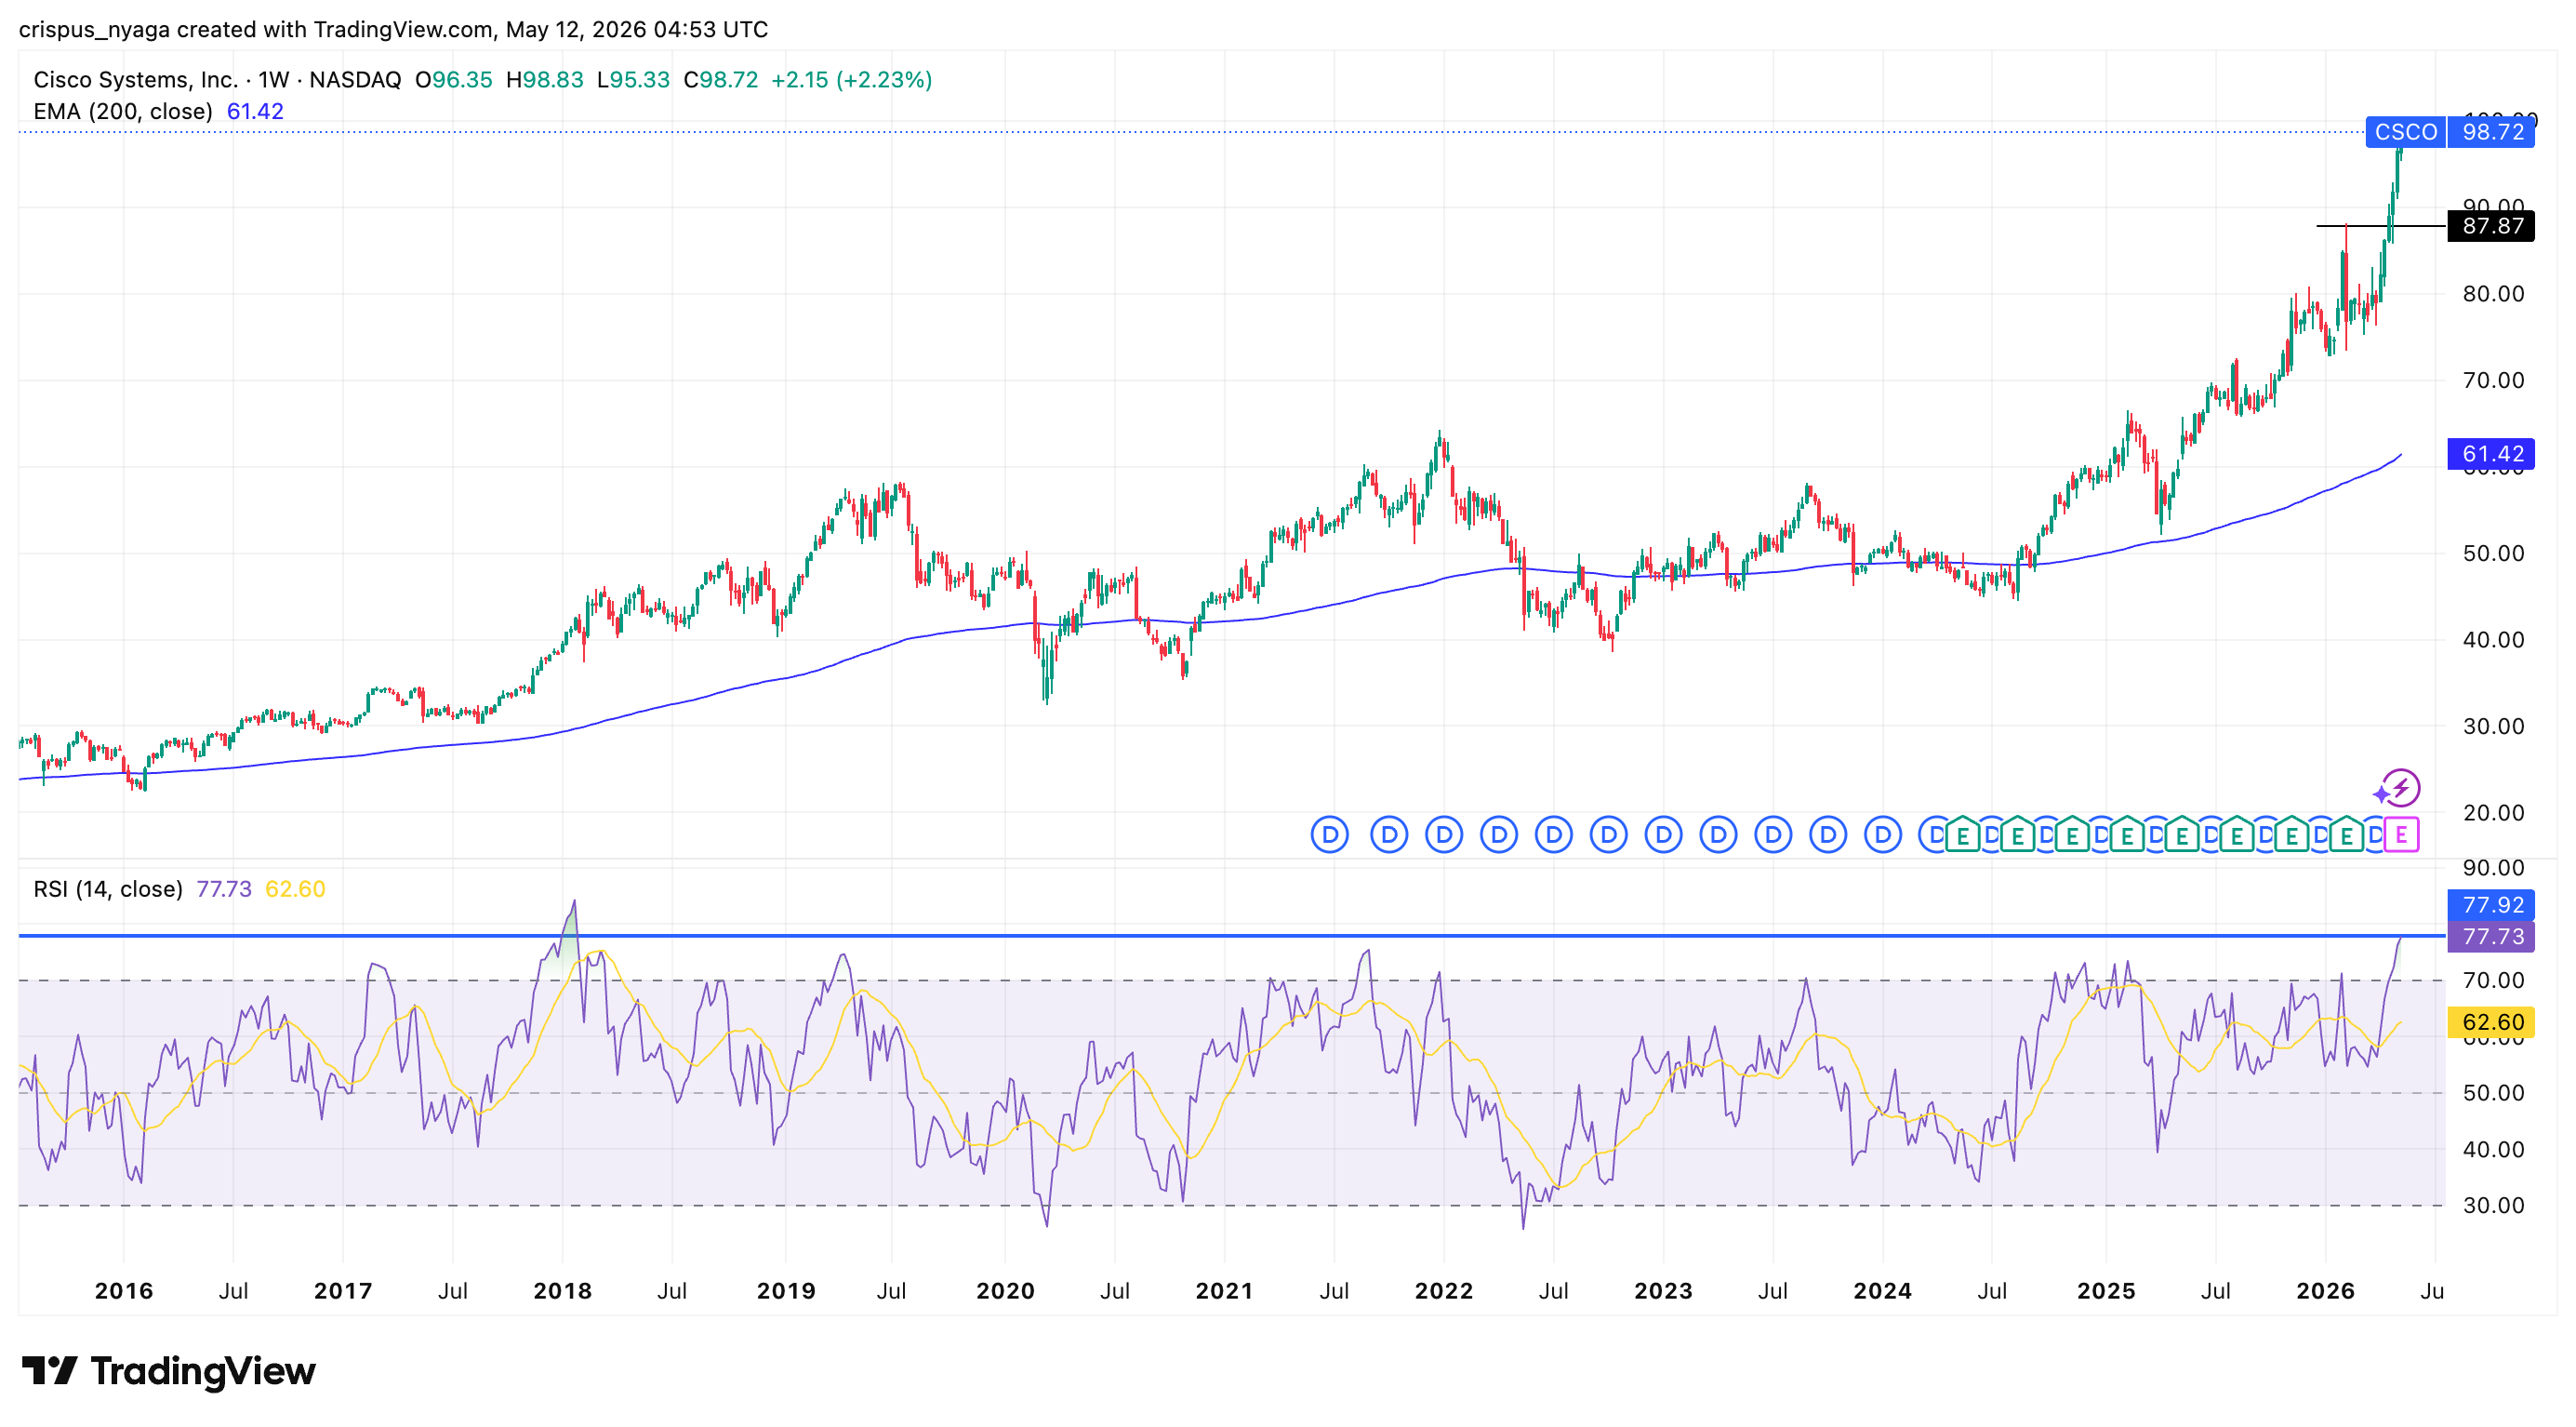Open the first green earnings E marker
Screen dimensions: 2576x1427
1963,835
